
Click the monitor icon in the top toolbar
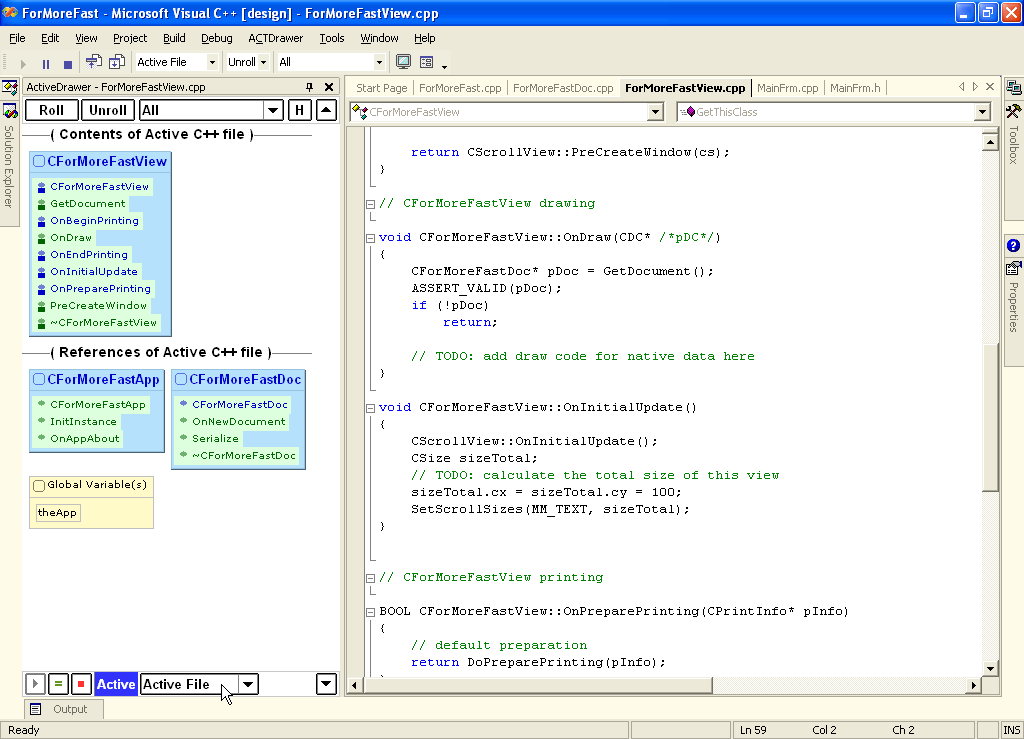tap(404, 62)
